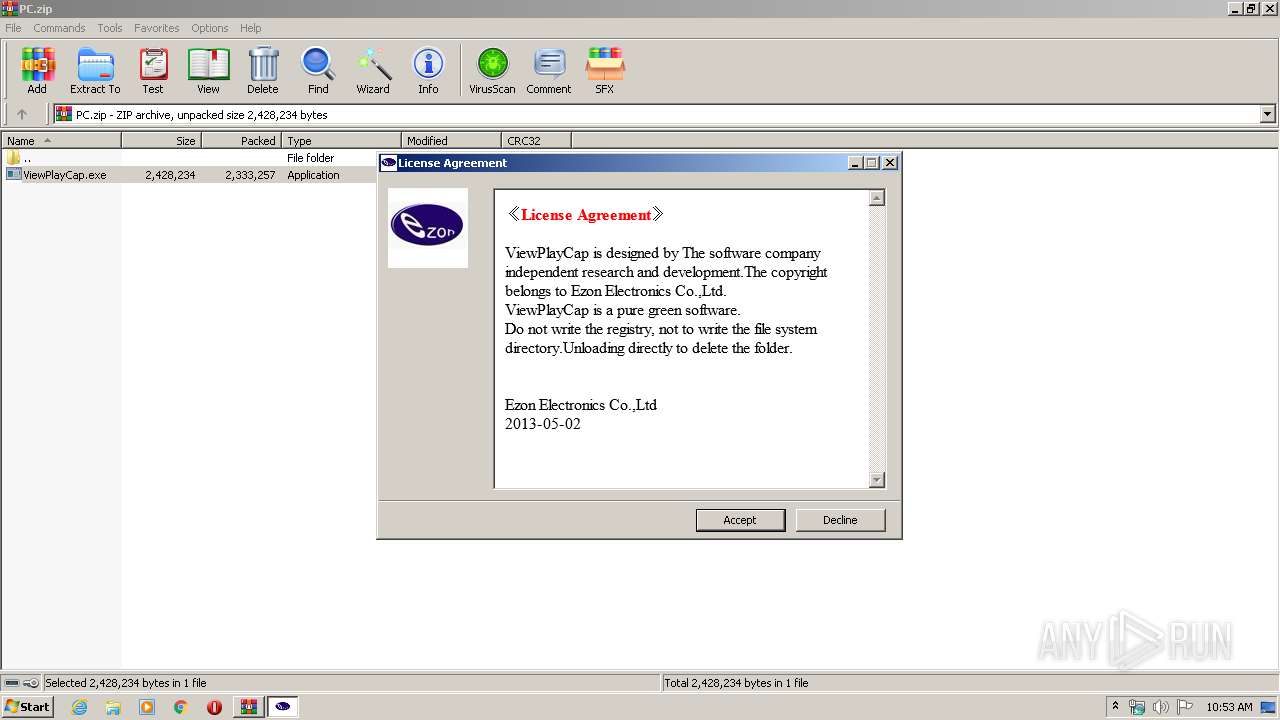Decline the license agreement
This screenshot has height=720, width=1280.
pos(840,520)
